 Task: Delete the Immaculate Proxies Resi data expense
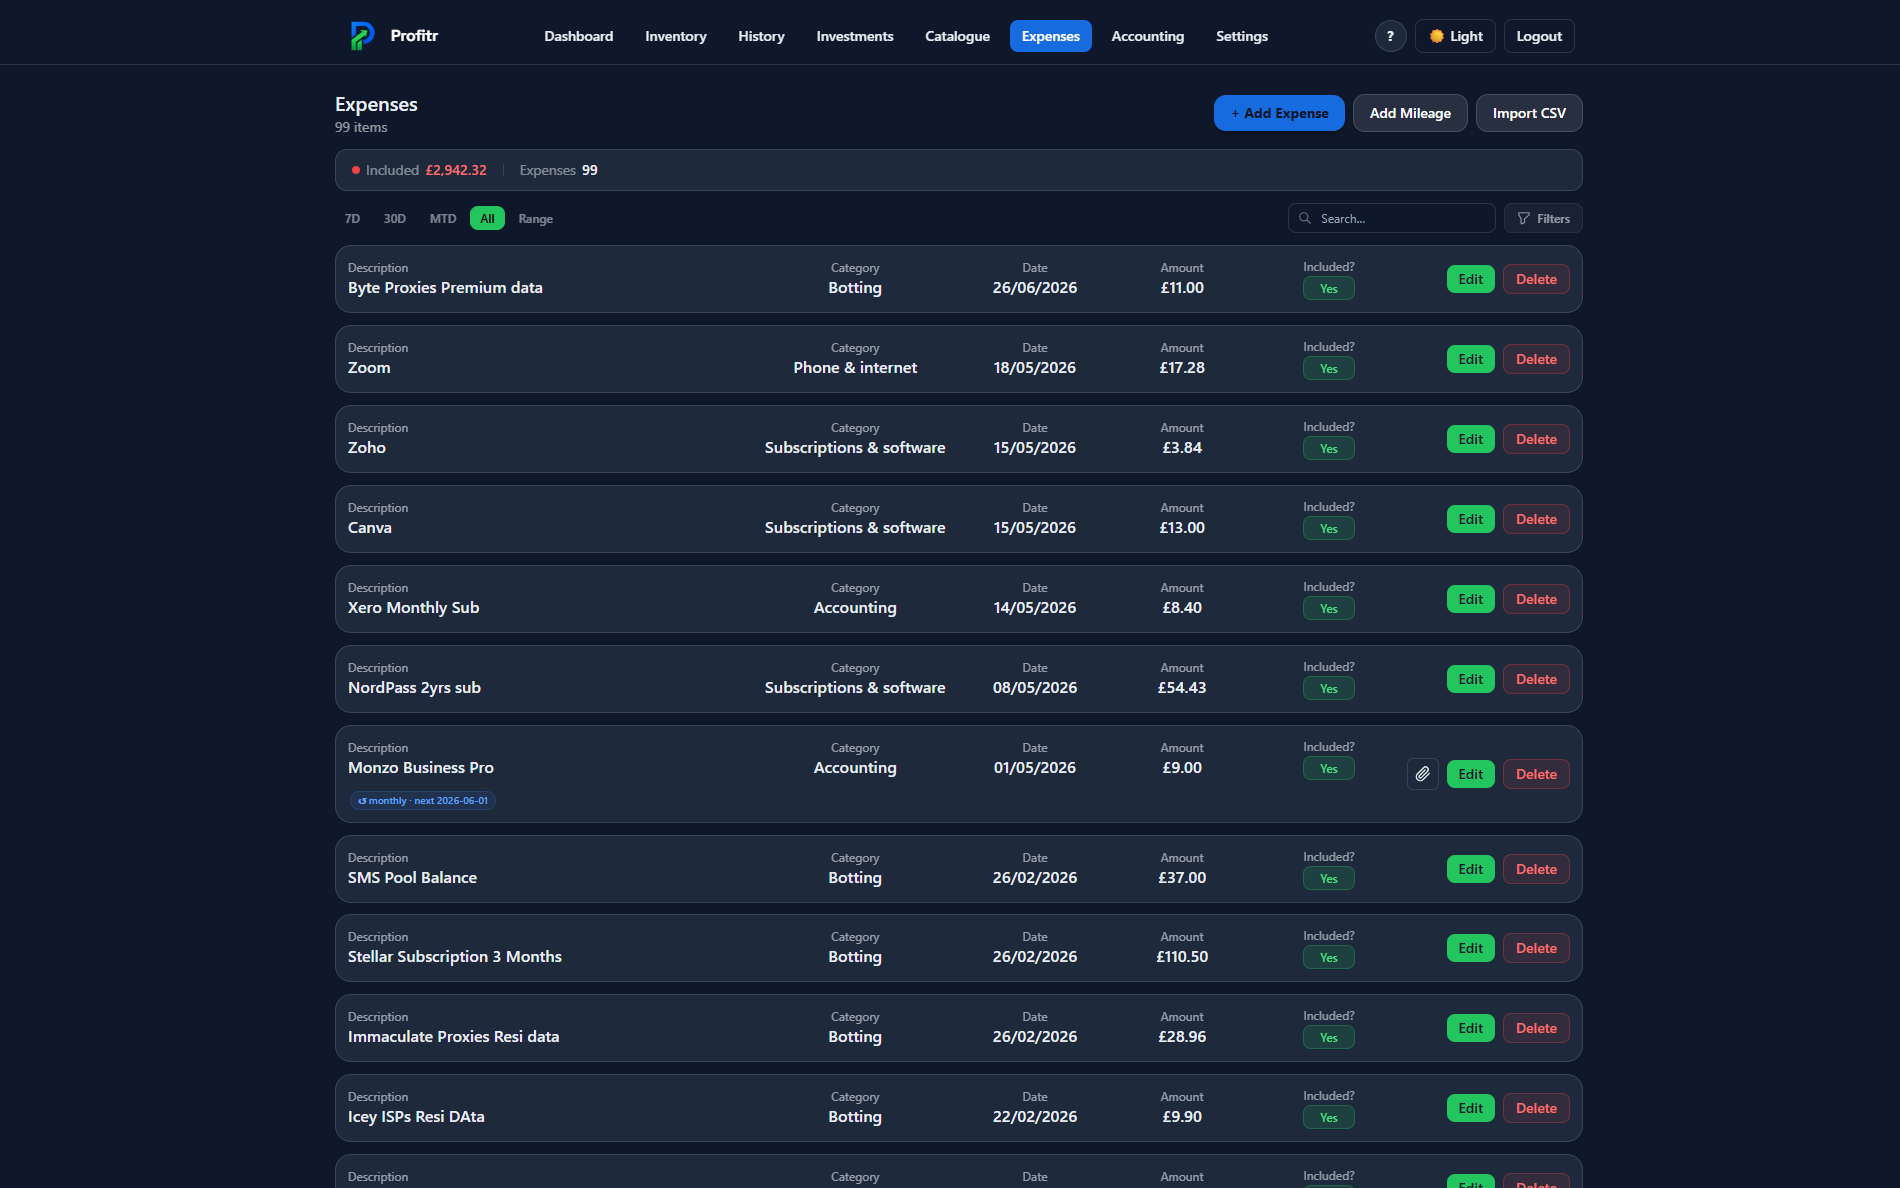click(x=1536, y=1028)
